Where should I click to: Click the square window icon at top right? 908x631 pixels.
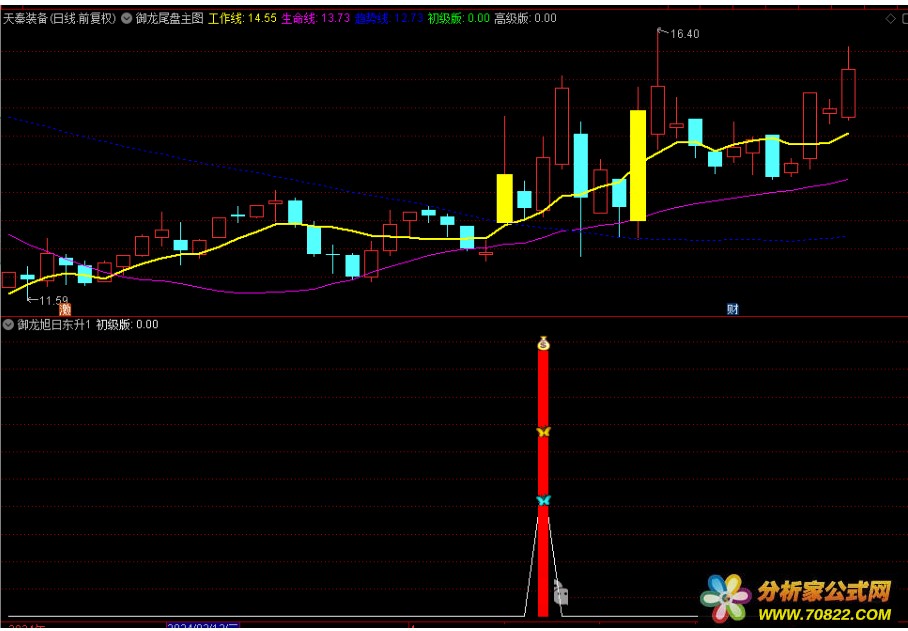[904, 19]
